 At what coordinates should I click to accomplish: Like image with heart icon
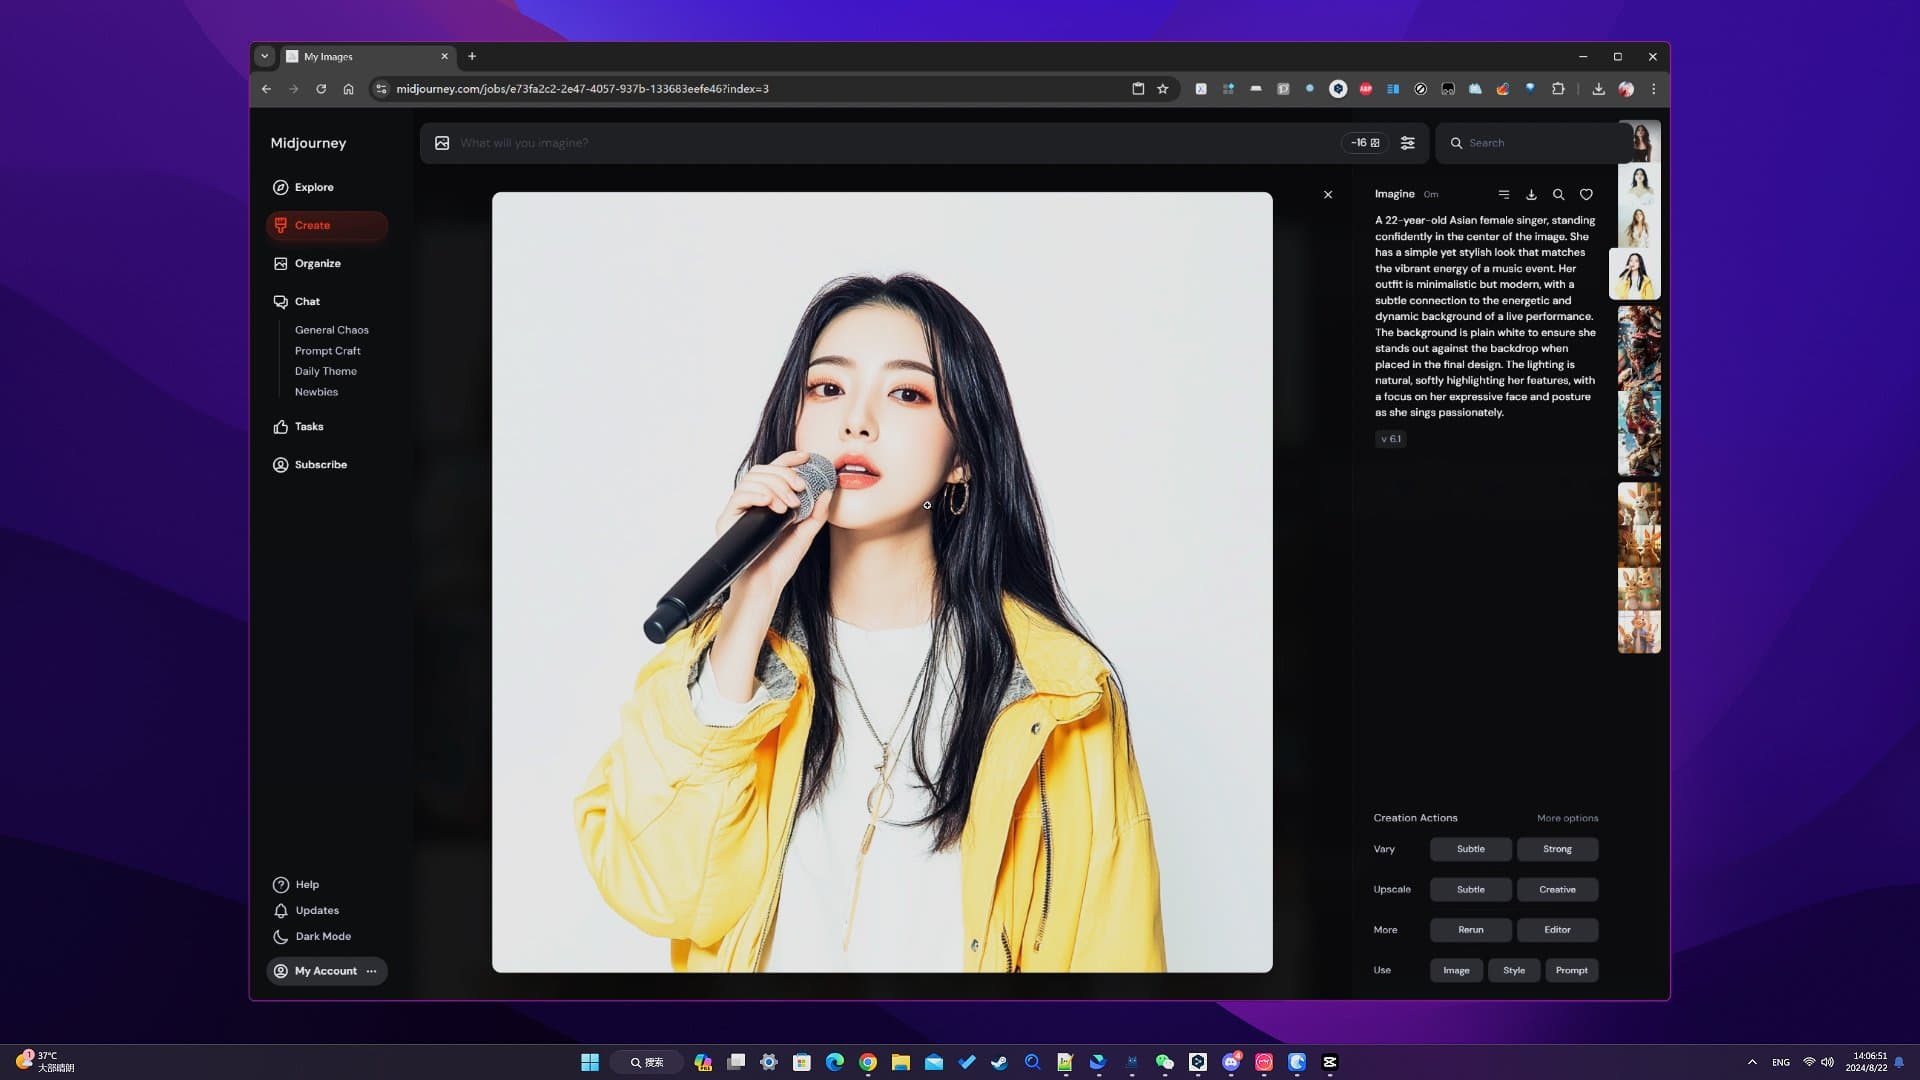1586,195
